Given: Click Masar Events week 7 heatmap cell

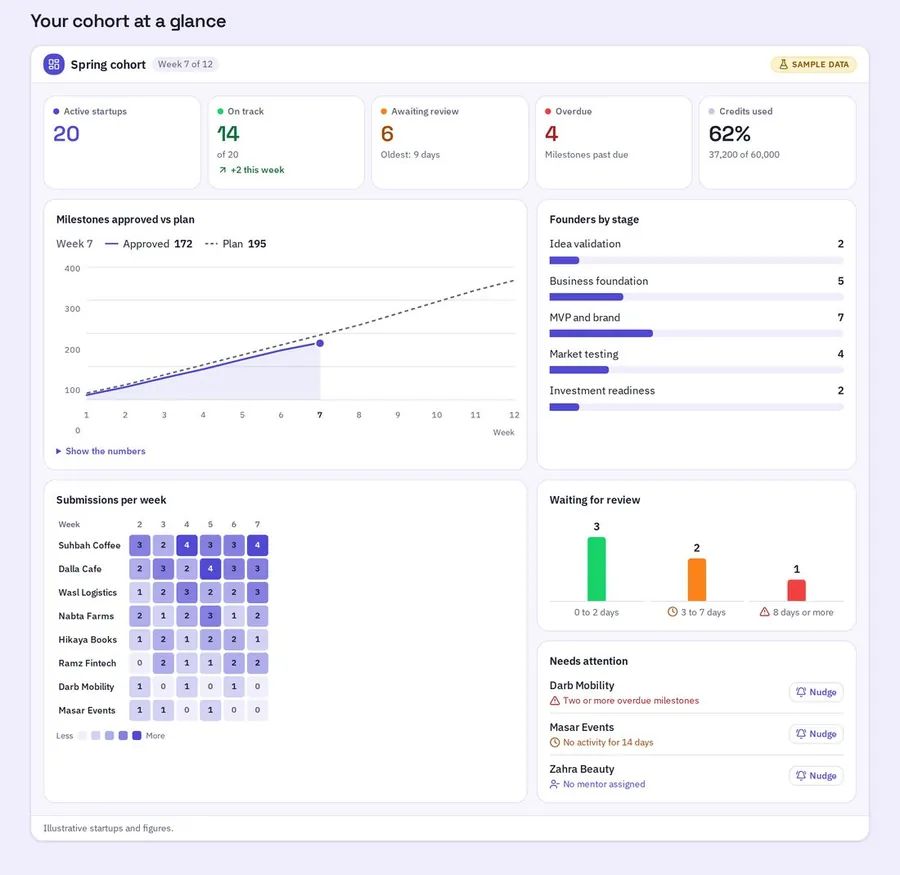Looking at the screenshot, I should tap(257, 710).
